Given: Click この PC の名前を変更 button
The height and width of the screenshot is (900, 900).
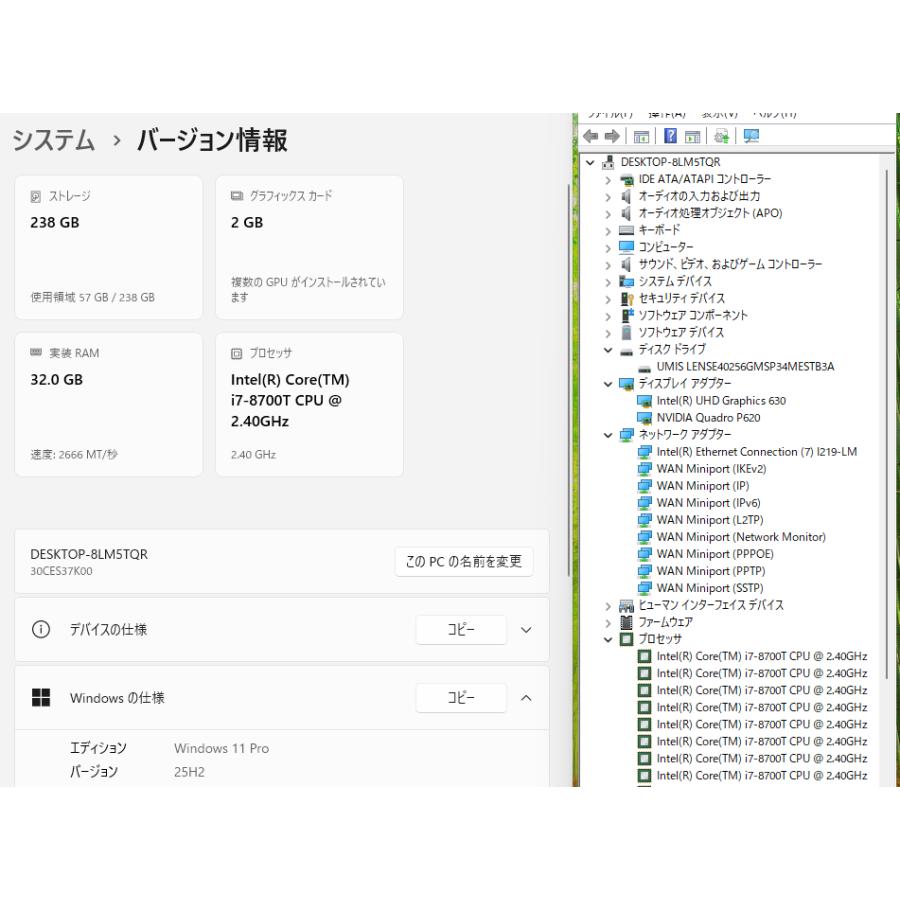Looking at the screenshot, I should (464, 561).
